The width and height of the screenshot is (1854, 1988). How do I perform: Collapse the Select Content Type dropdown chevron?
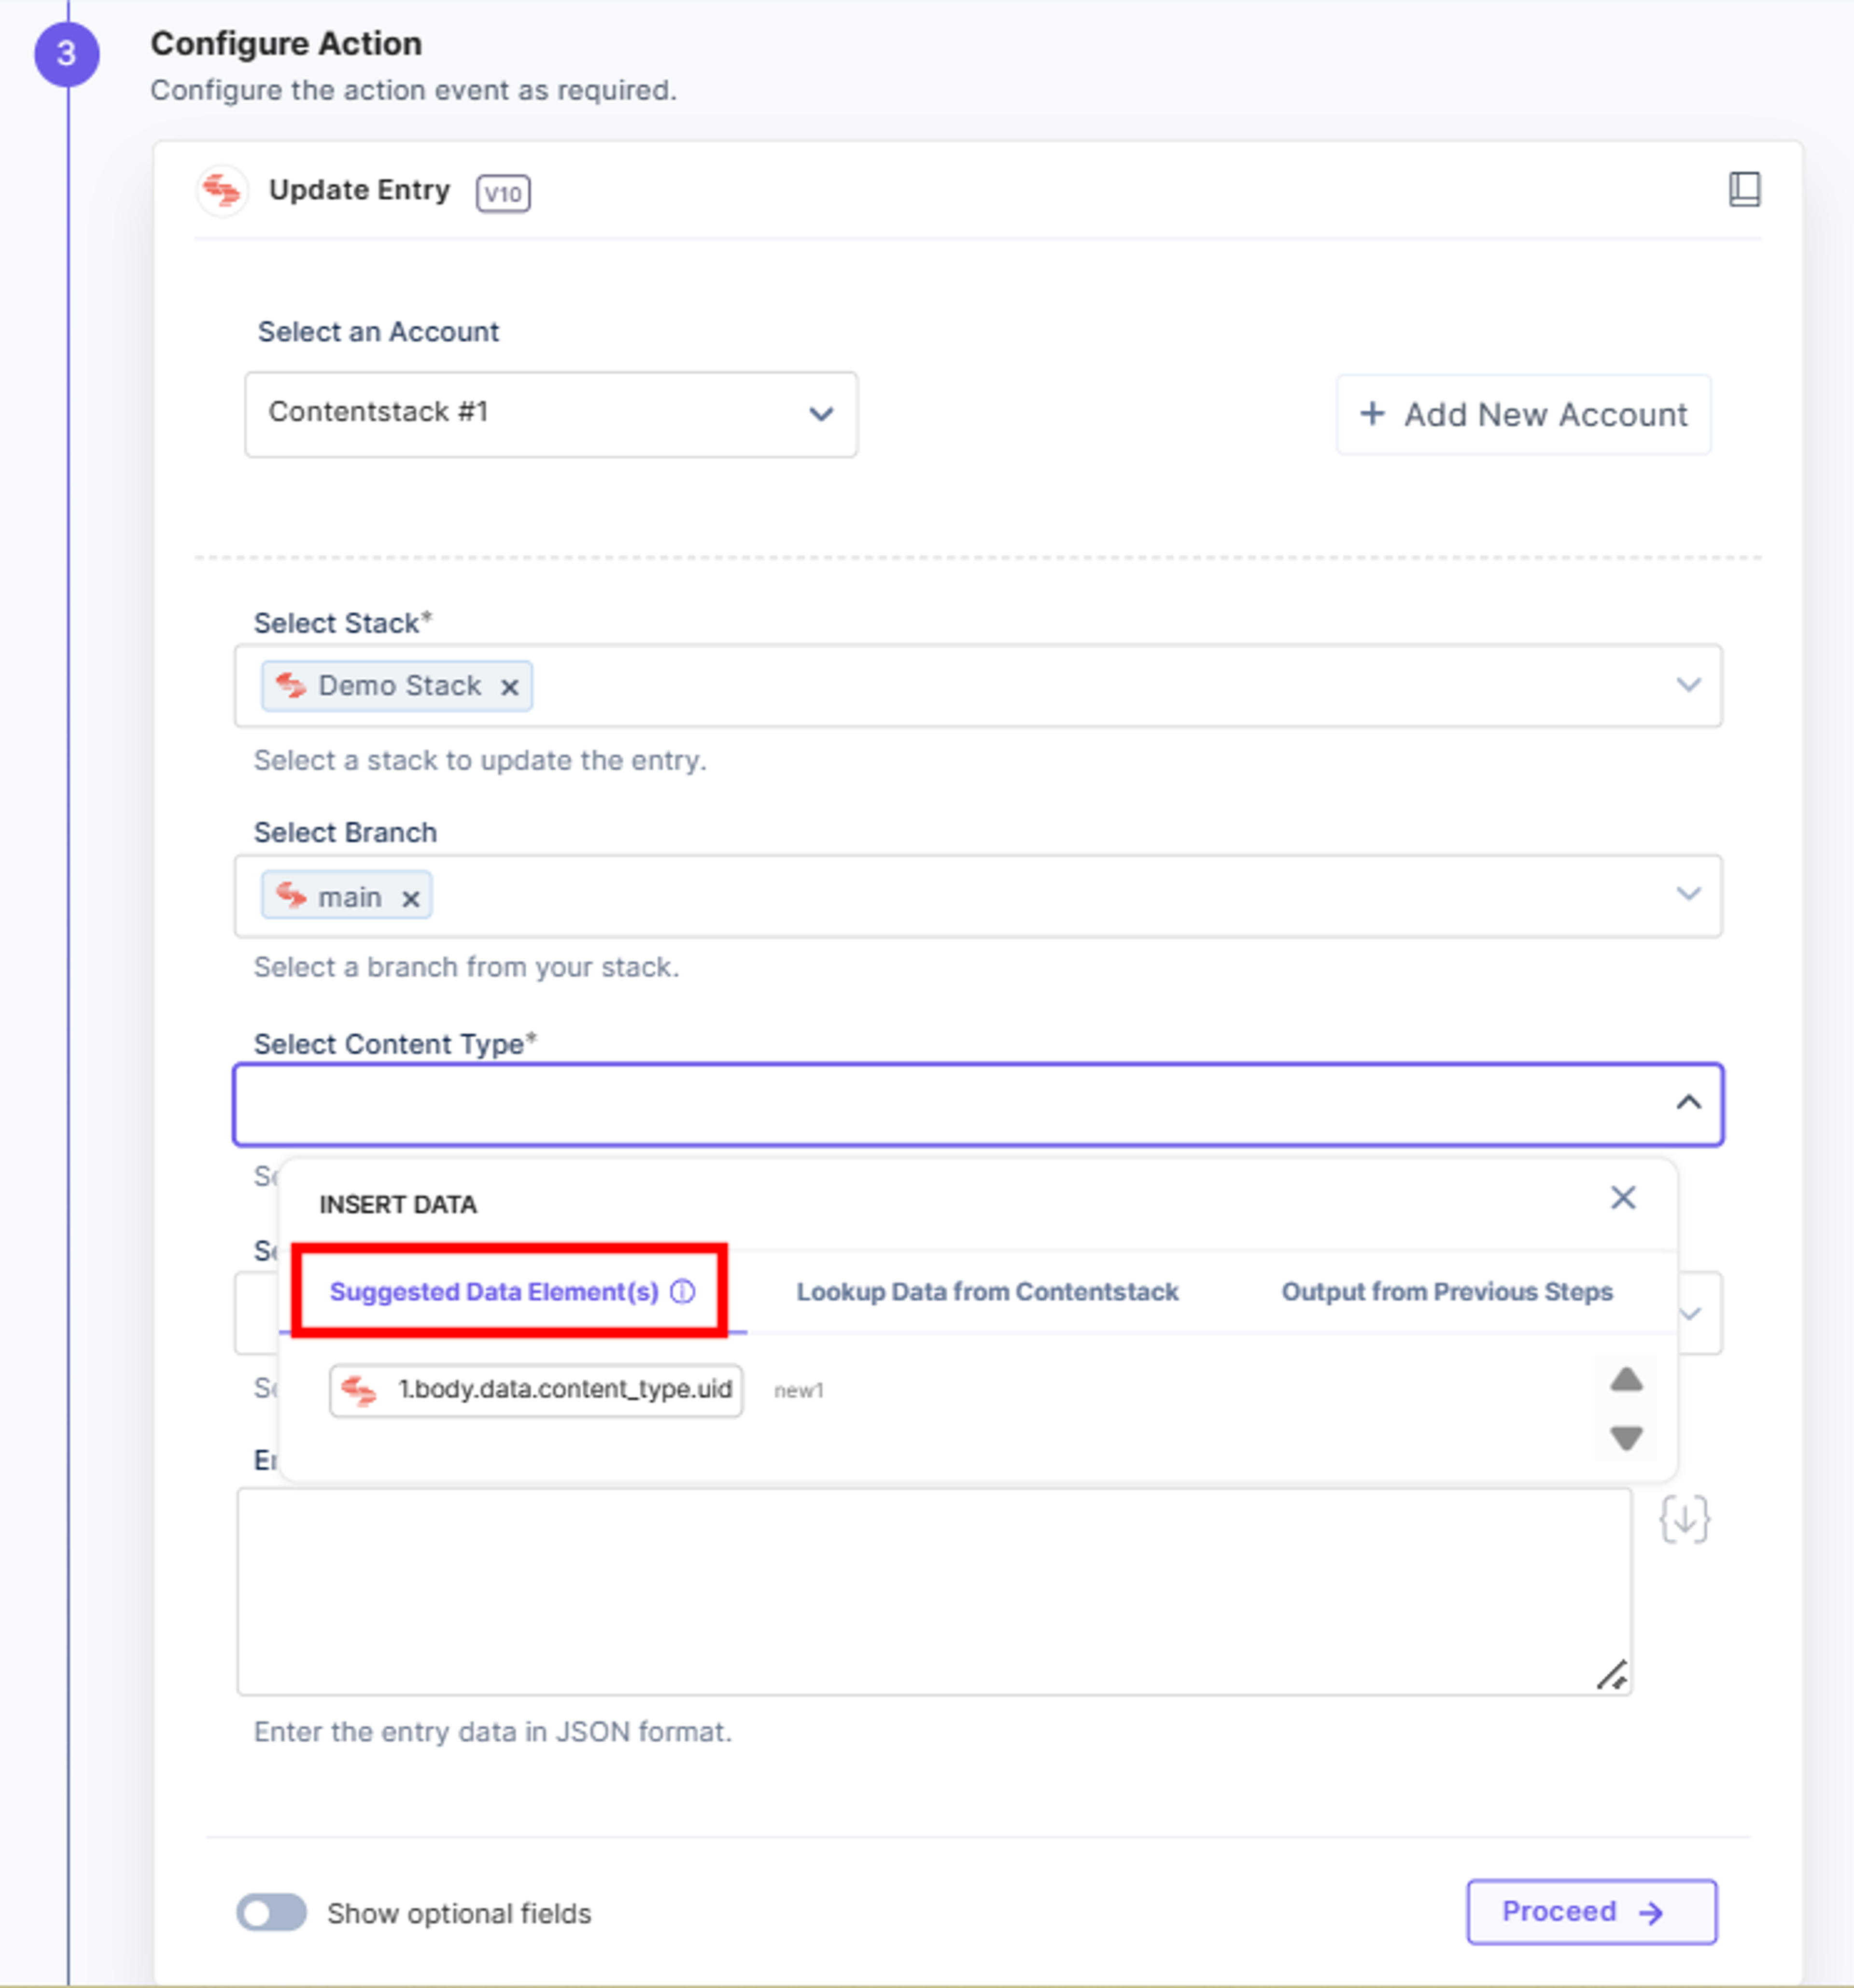tap(1688, 1102)
